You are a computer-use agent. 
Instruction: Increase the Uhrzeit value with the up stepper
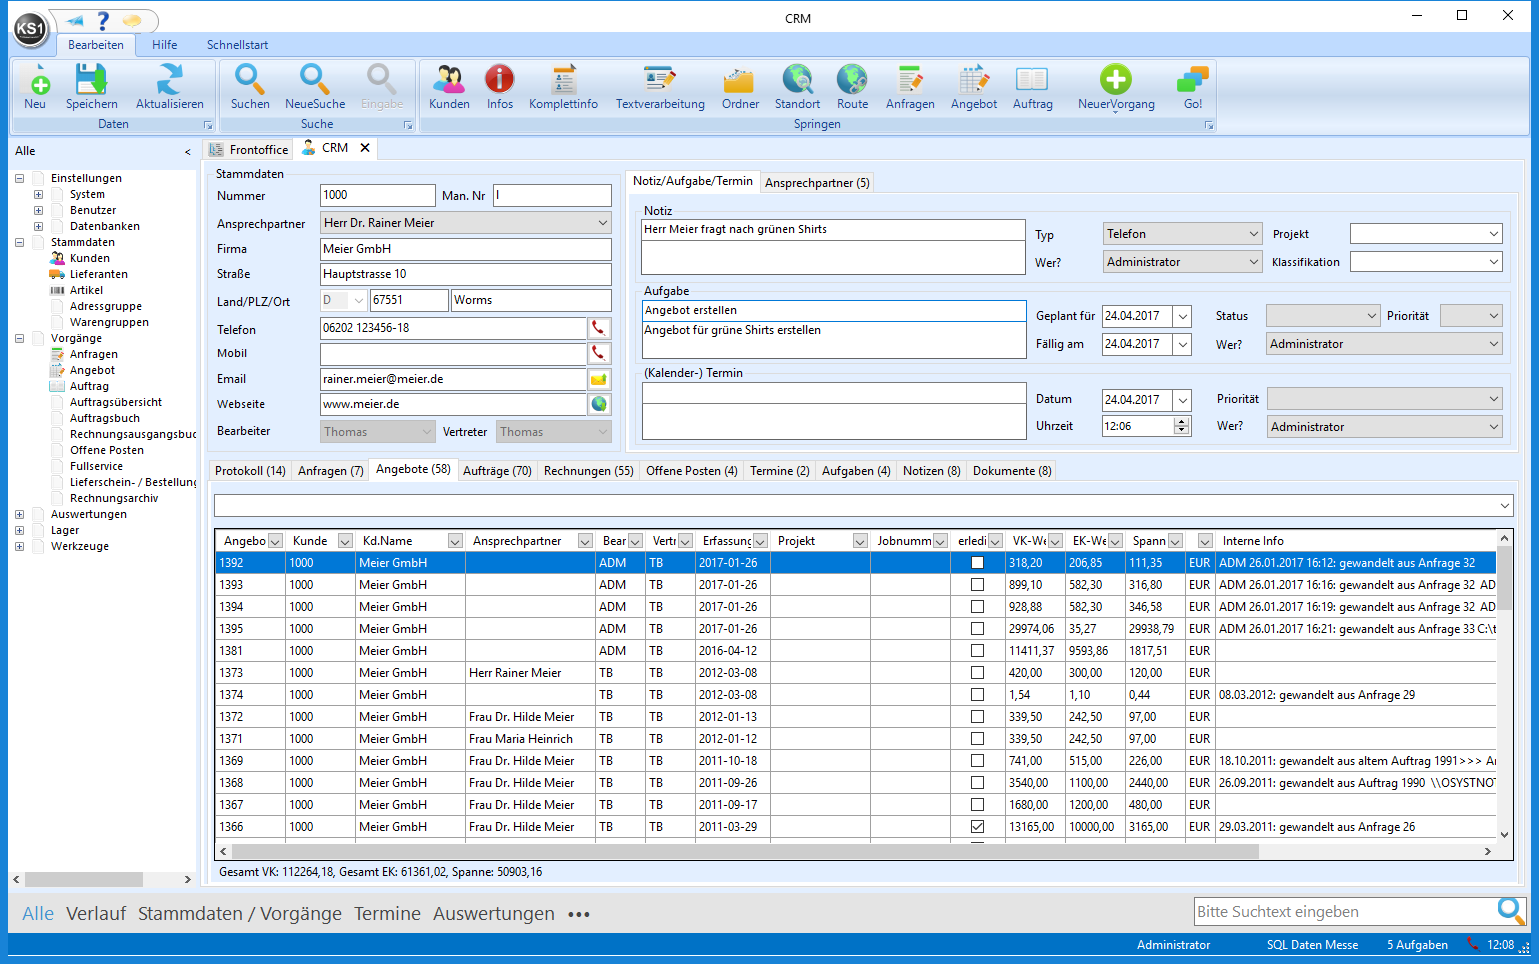coord(1181,420)
